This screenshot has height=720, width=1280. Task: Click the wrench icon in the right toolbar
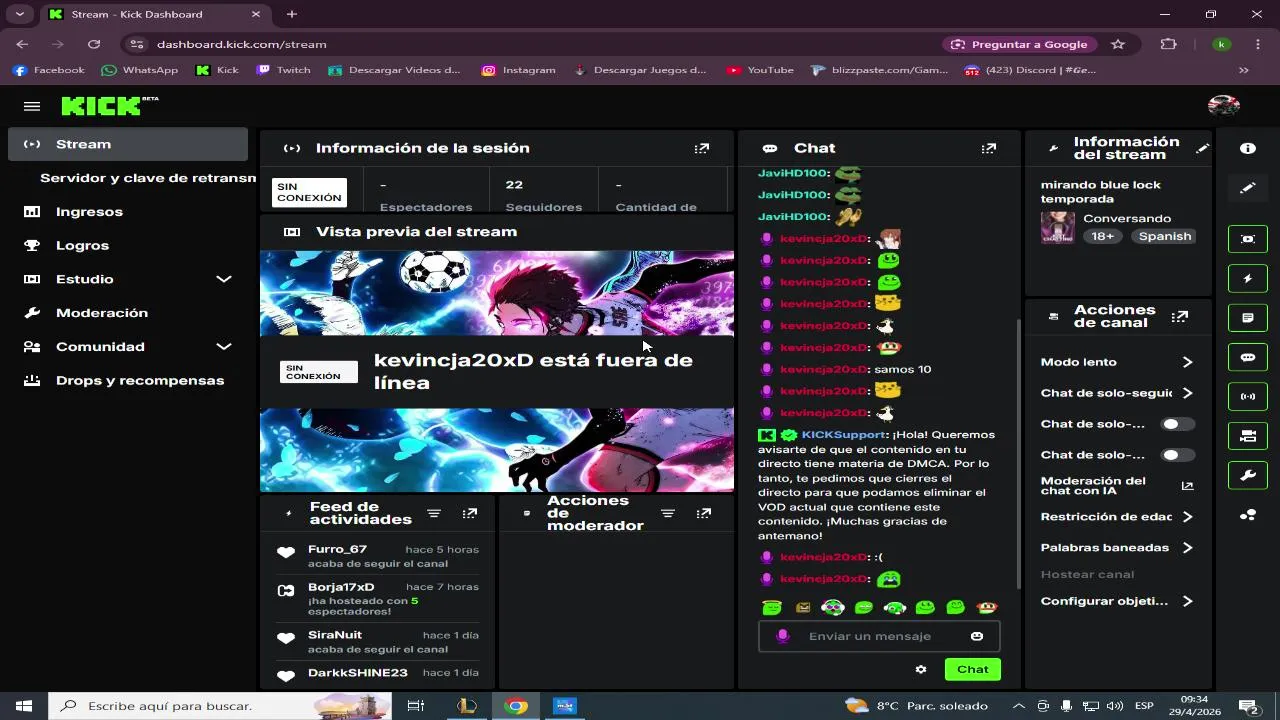click(x=1248, y=475)
